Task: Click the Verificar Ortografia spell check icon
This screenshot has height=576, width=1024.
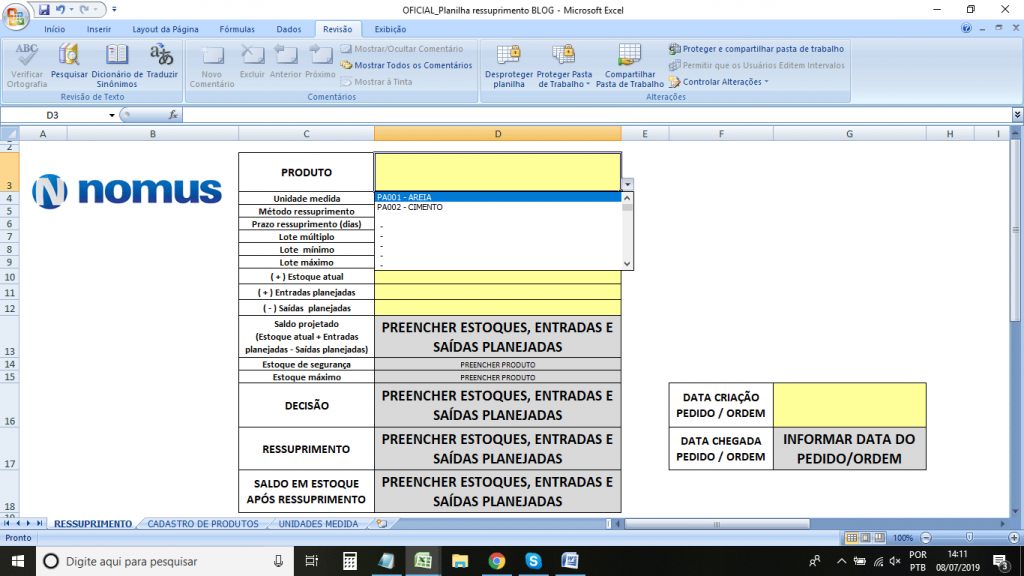Action: [27, 56]
